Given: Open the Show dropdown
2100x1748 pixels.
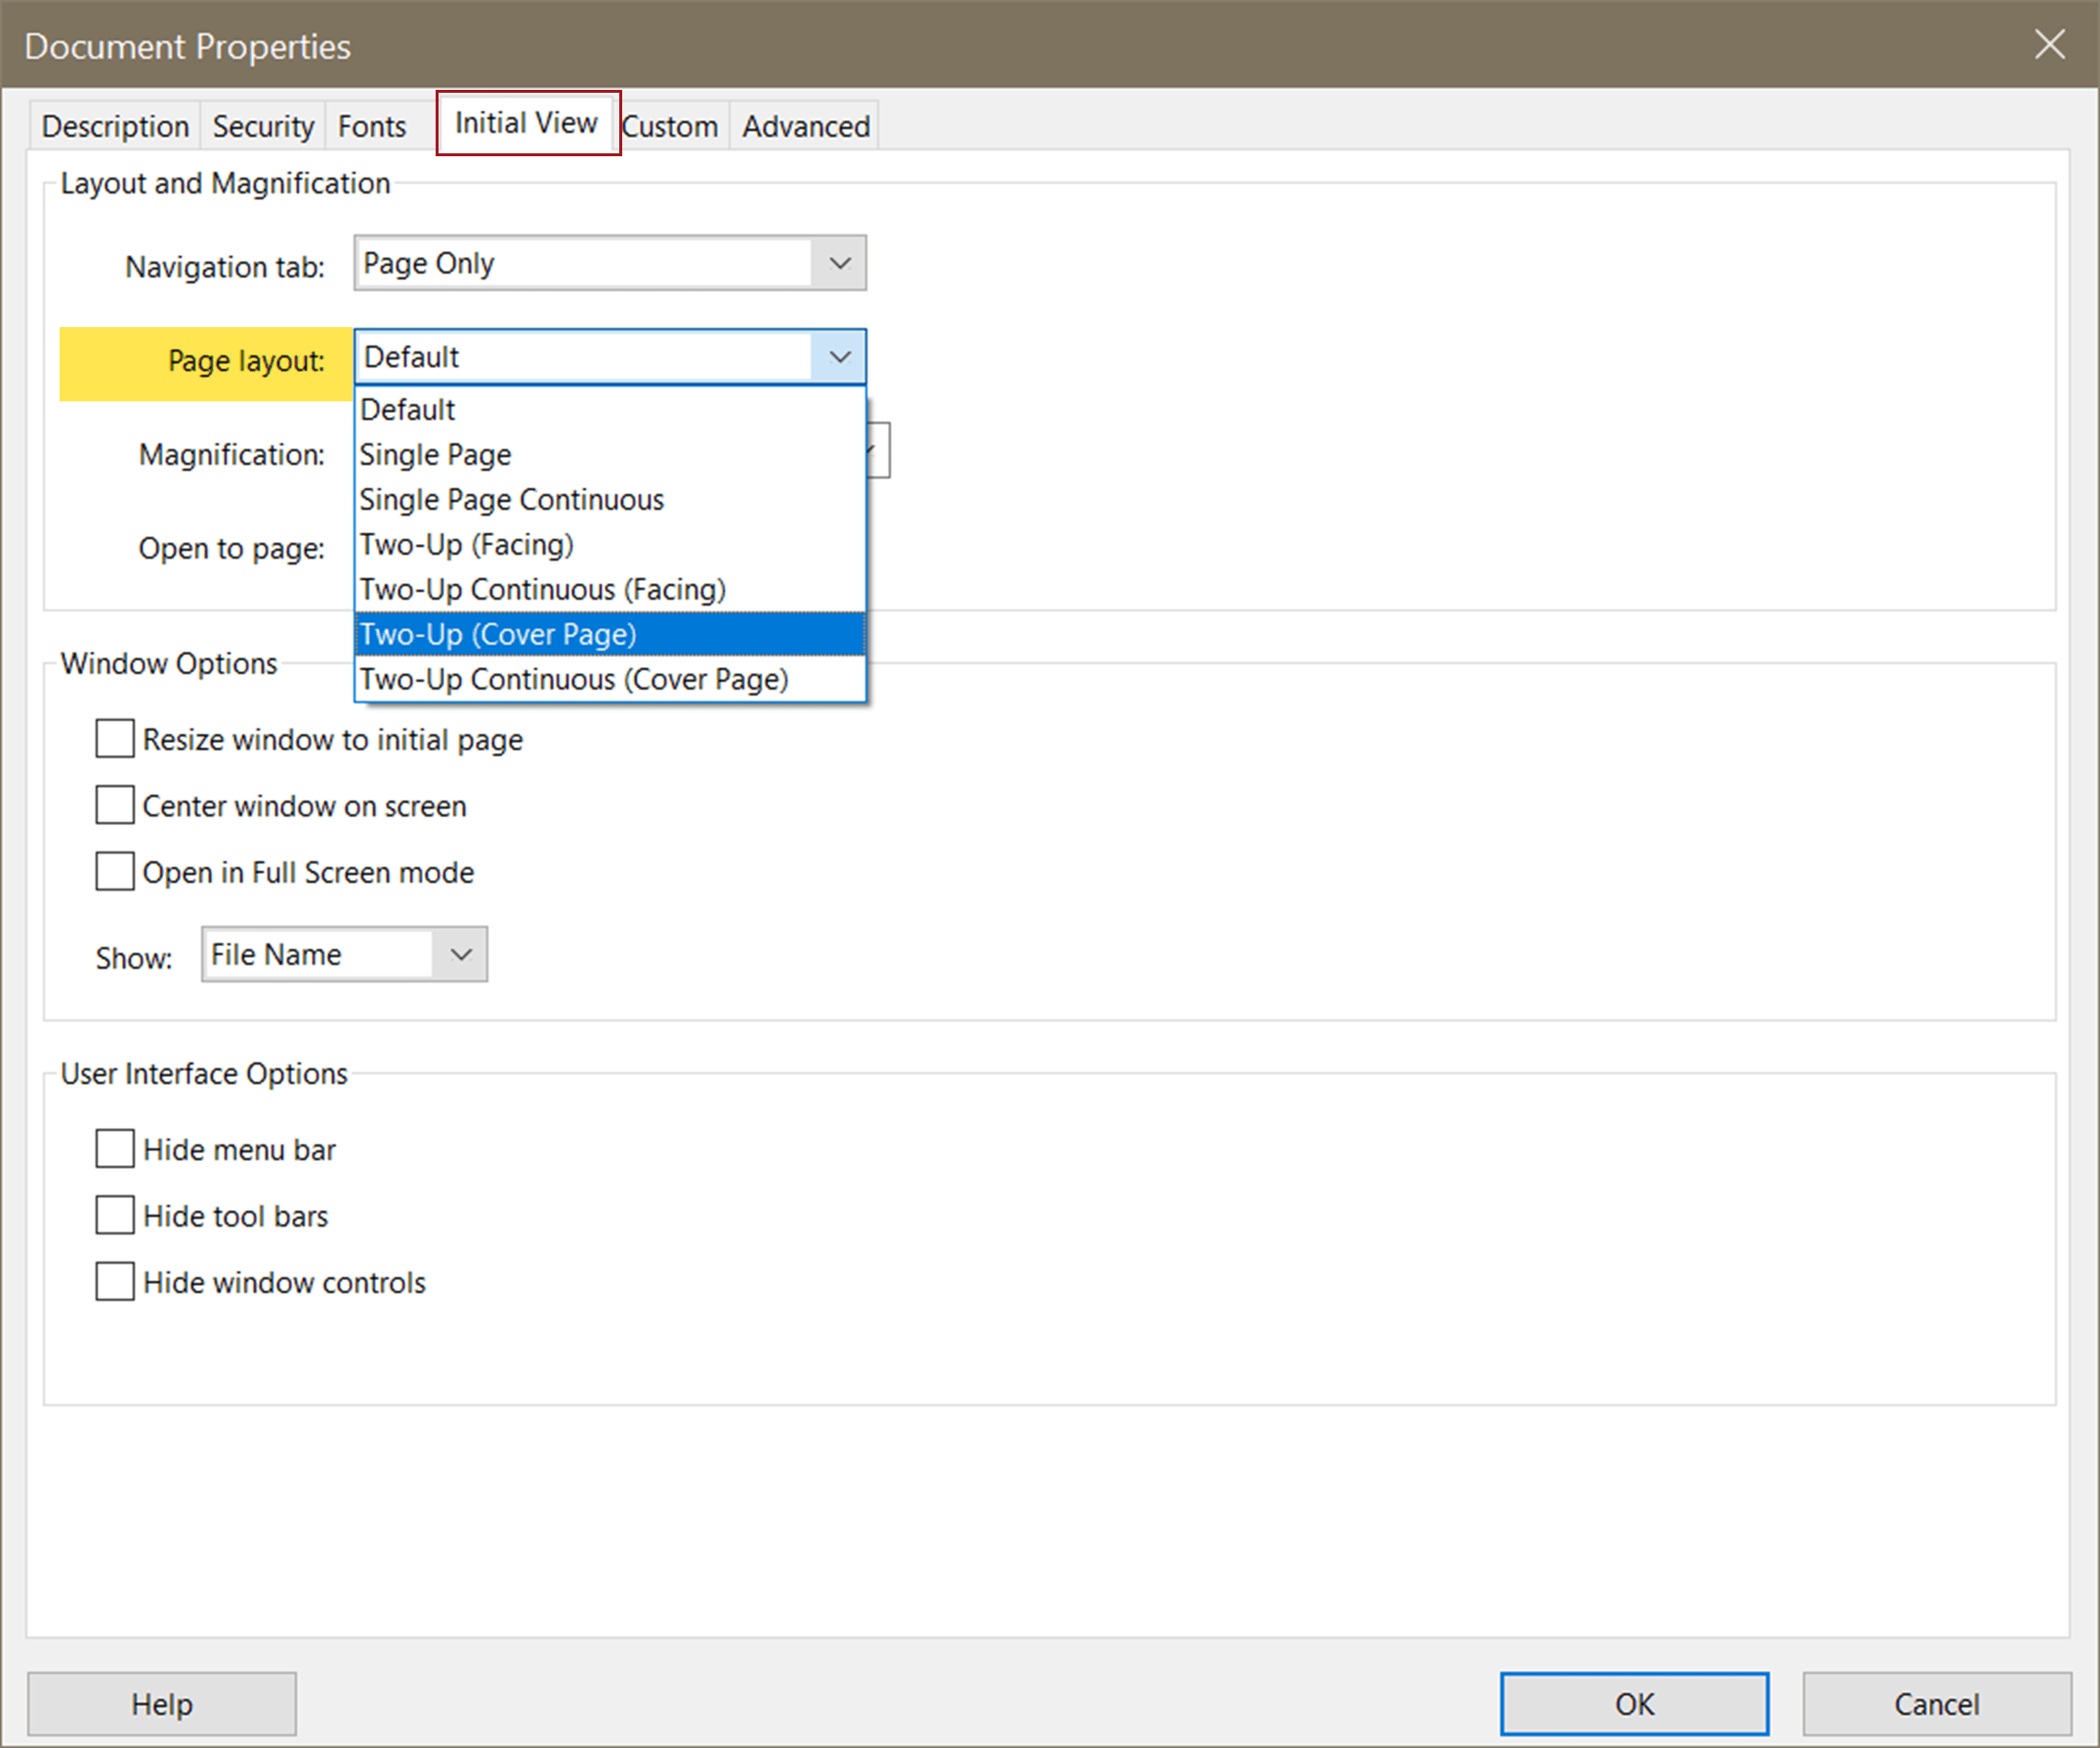Looking at the screenshot, I should (459, 954).
